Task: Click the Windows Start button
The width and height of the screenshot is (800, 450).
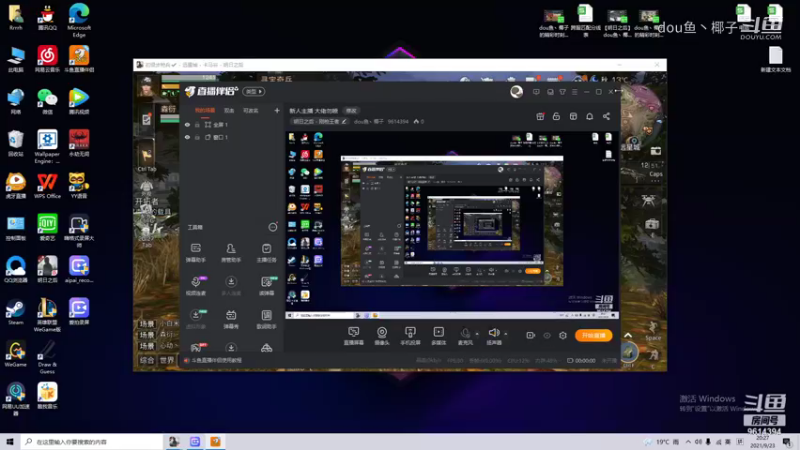Action: (x=10, y=442)
